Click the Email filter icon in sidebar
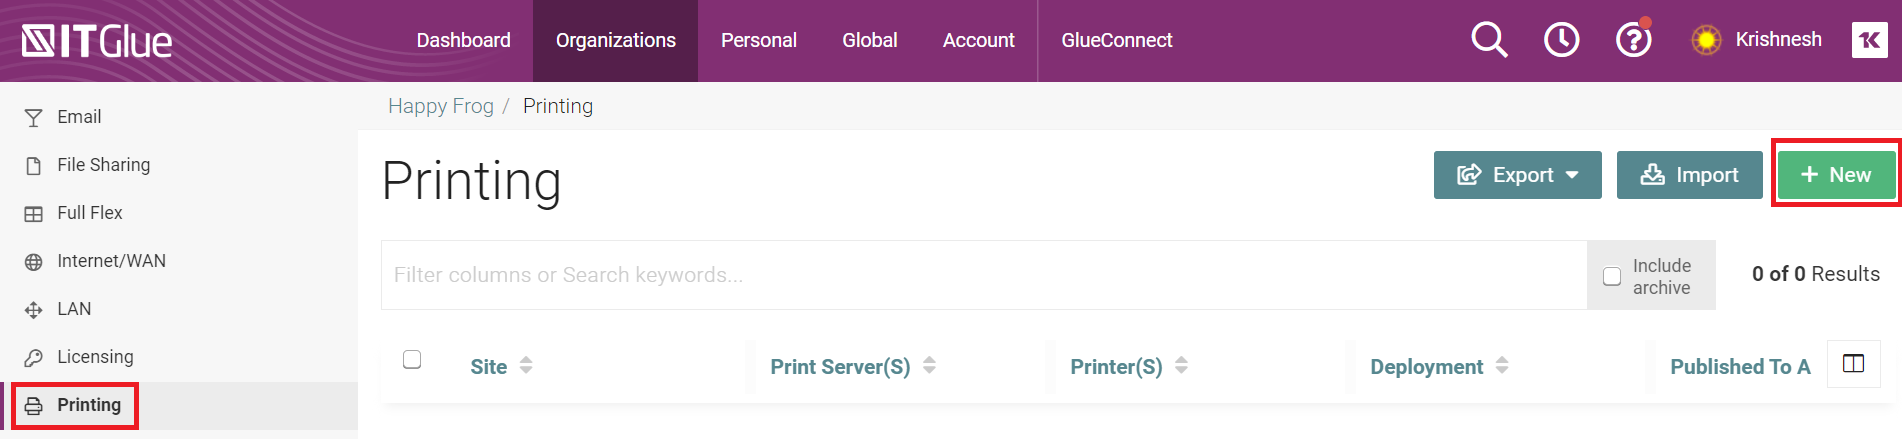The width and height of the screenshot is (1902, 439). pyautogui.click(x=34, y=118)
